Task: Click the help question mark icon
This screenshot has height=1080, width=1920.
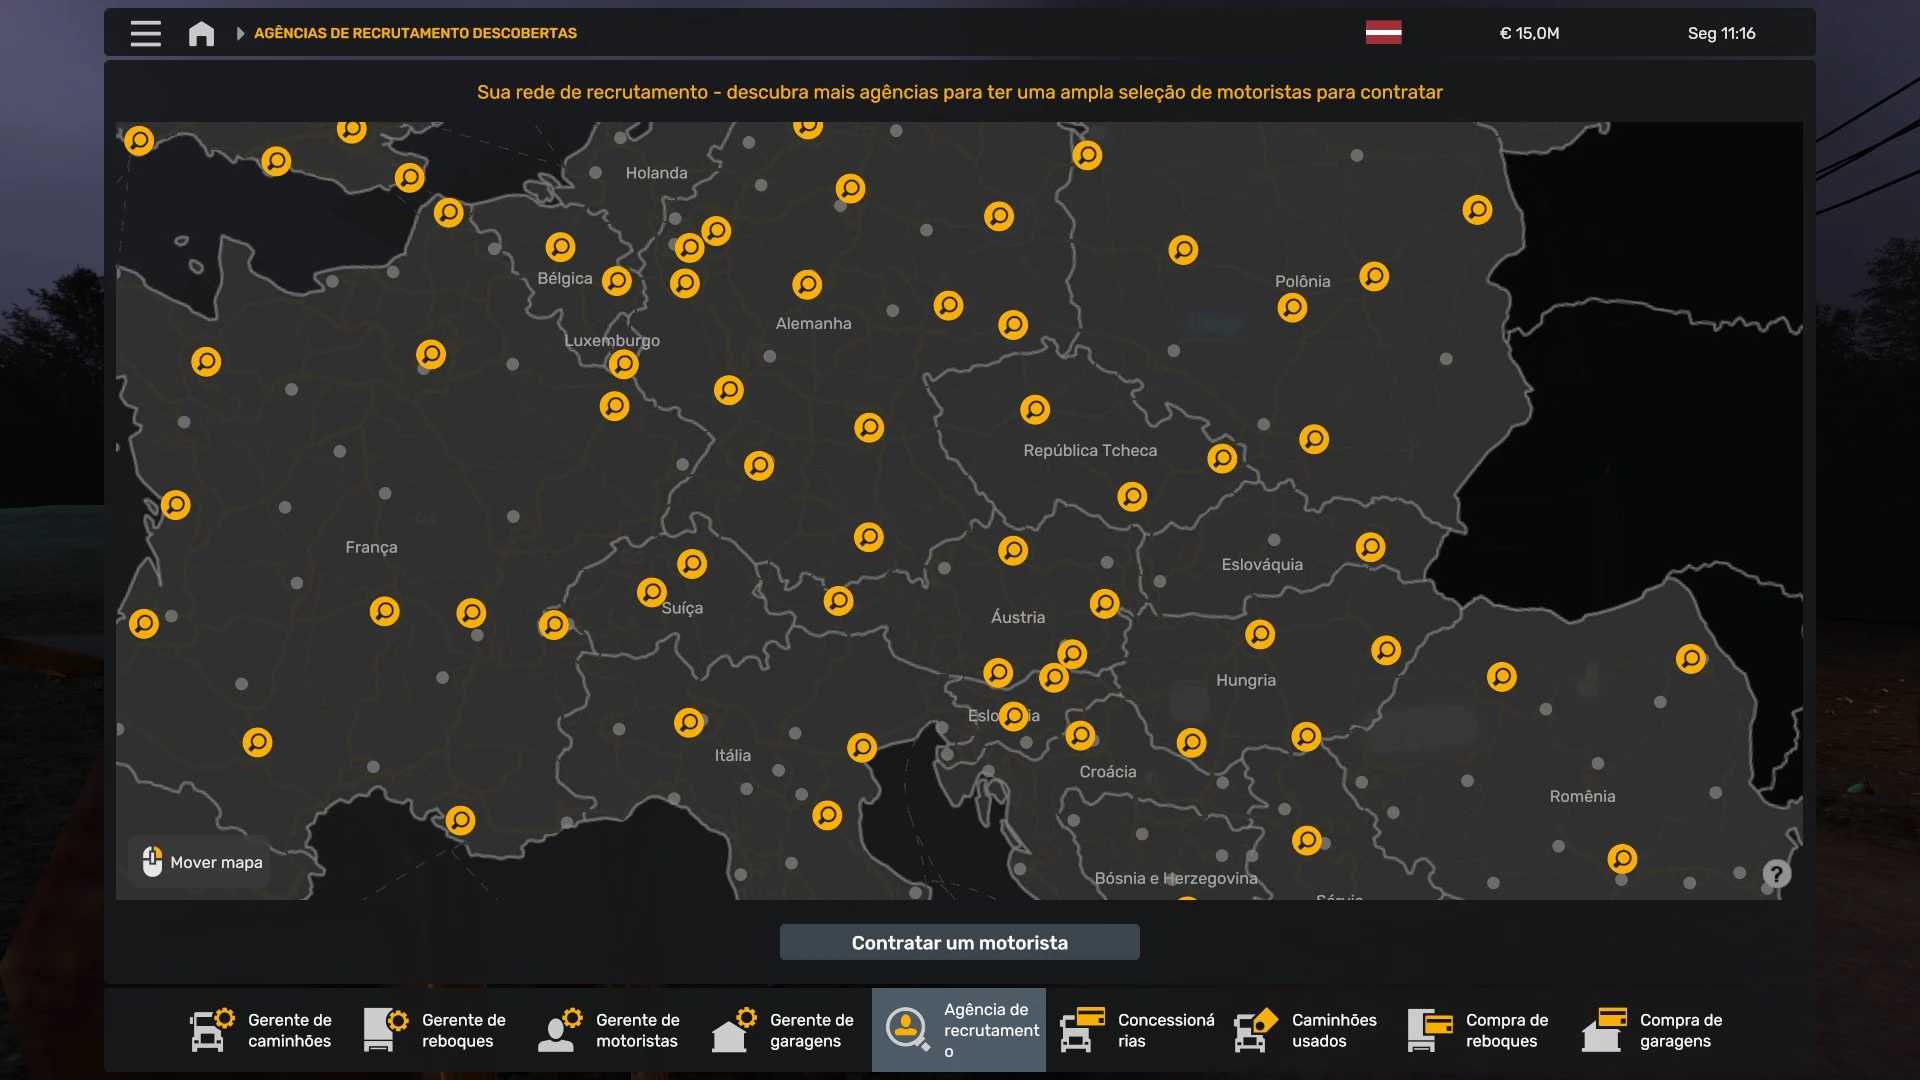Action: tap(1776, 874)
